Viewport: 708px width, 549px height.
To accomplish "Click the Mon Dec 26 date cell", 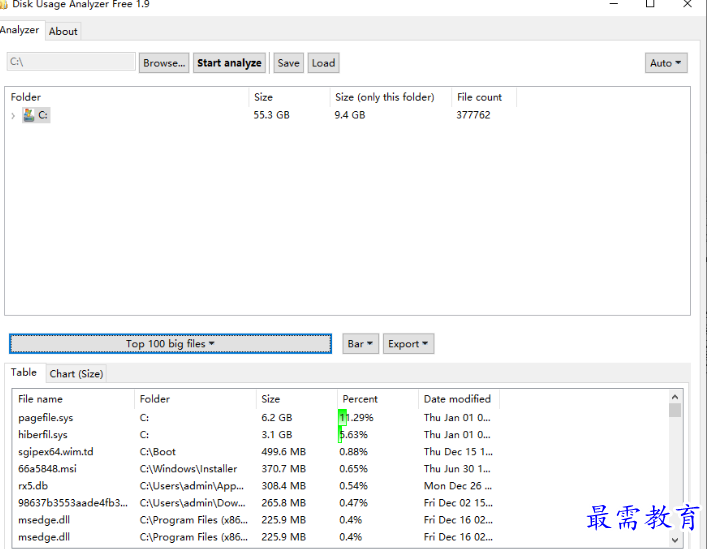I will (x=458, y=486).
